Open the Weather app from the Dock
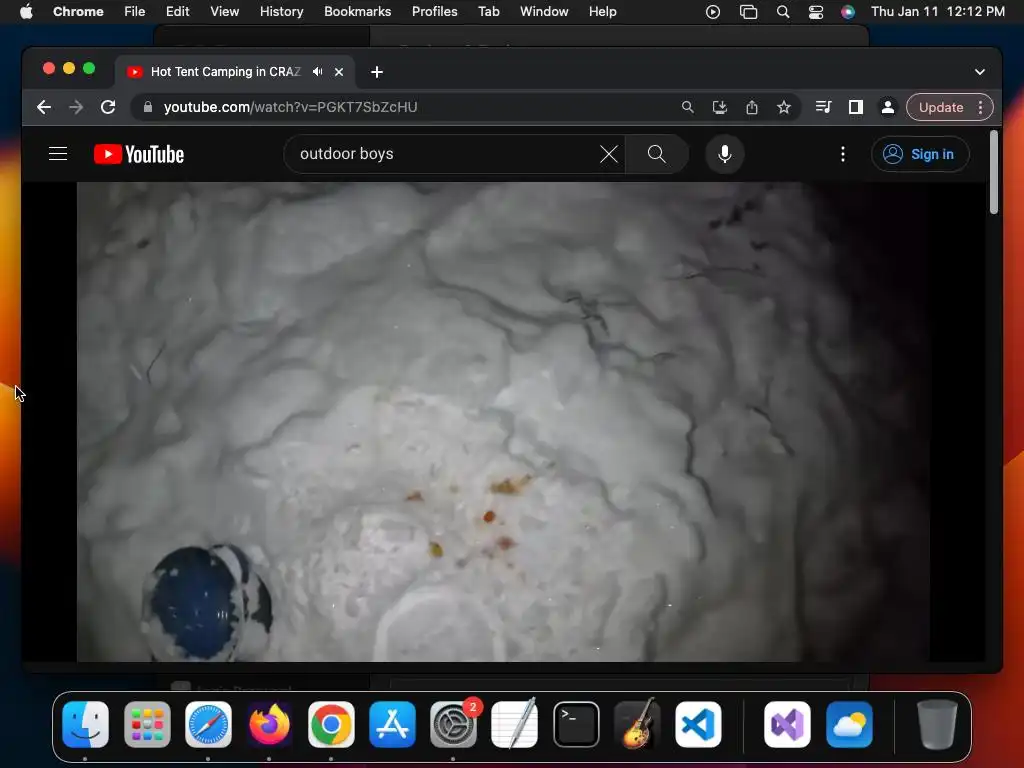Screen dimensions: 1024x768 [x=849, y=724]
